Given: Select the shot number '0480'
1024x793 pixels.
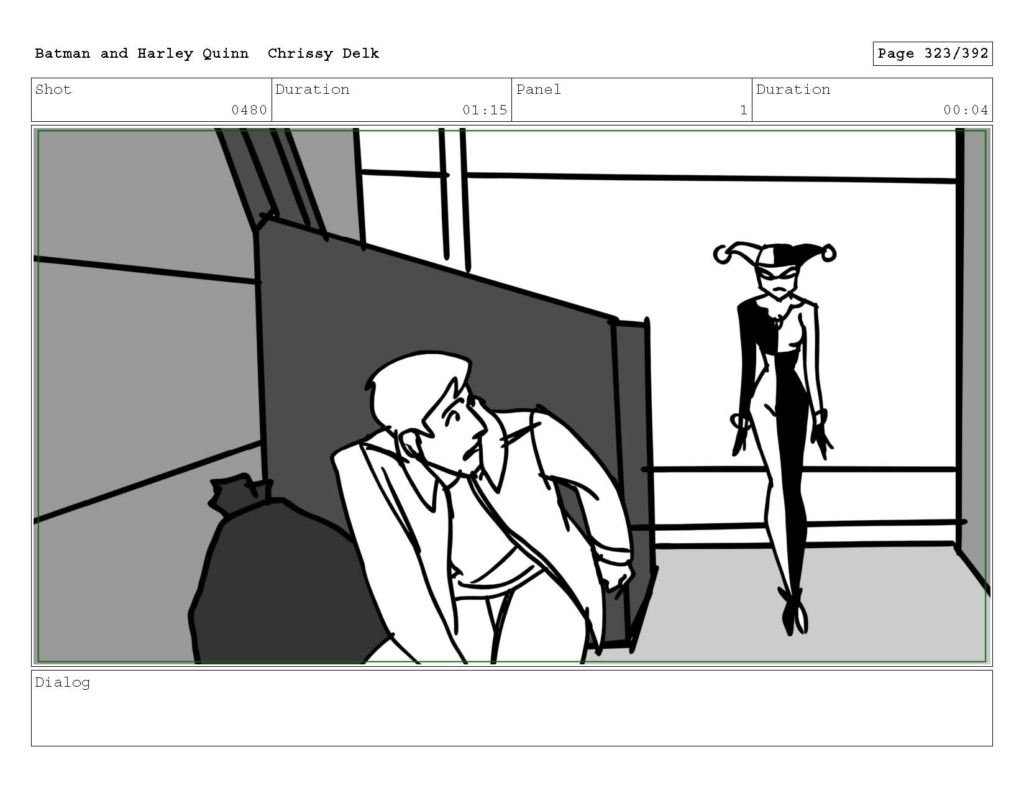Looking at the screenshot, I should tap(249, 110).
